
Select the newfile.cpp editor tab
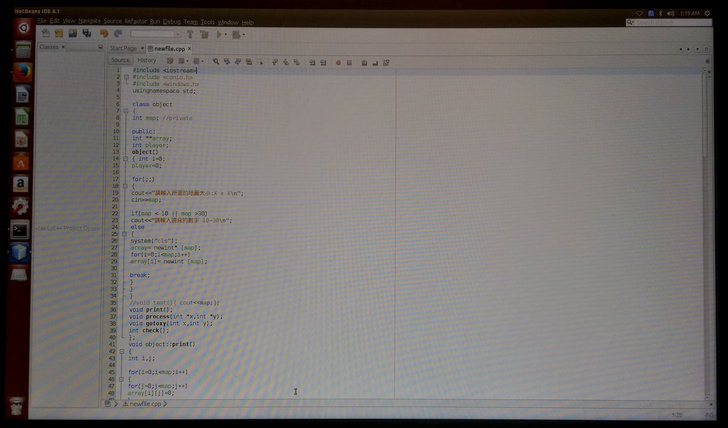point(169,48)
